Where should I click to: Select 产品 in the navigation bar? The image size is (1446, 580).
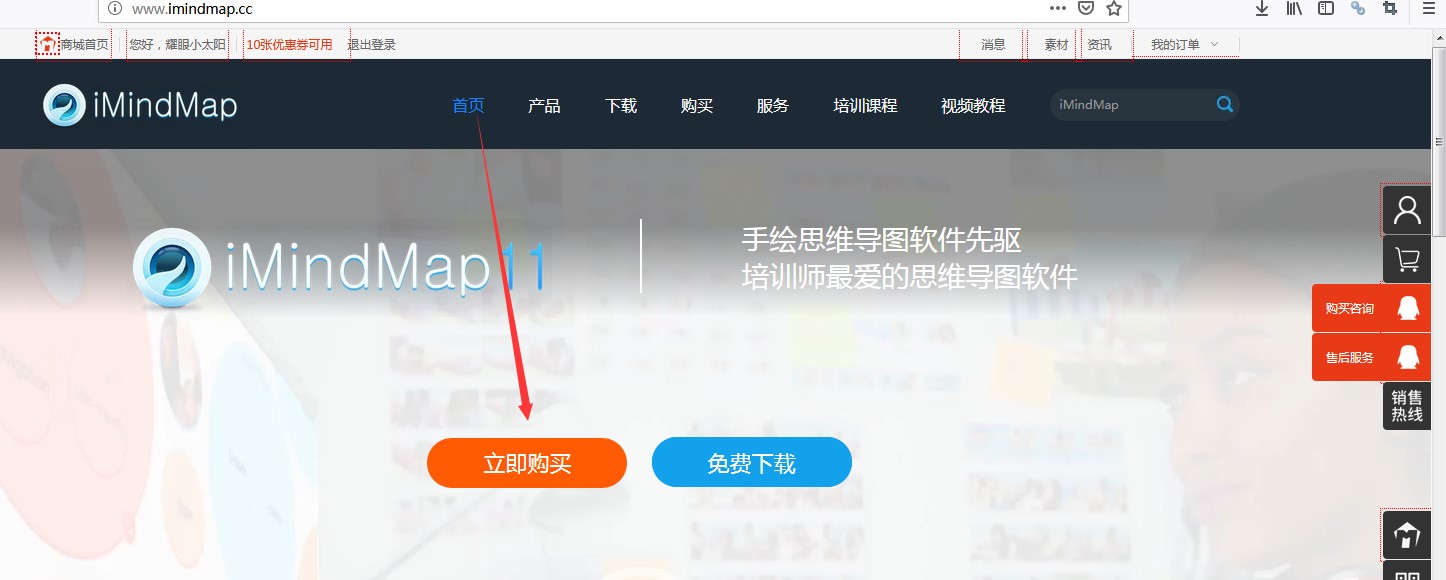tap(544, 104)
